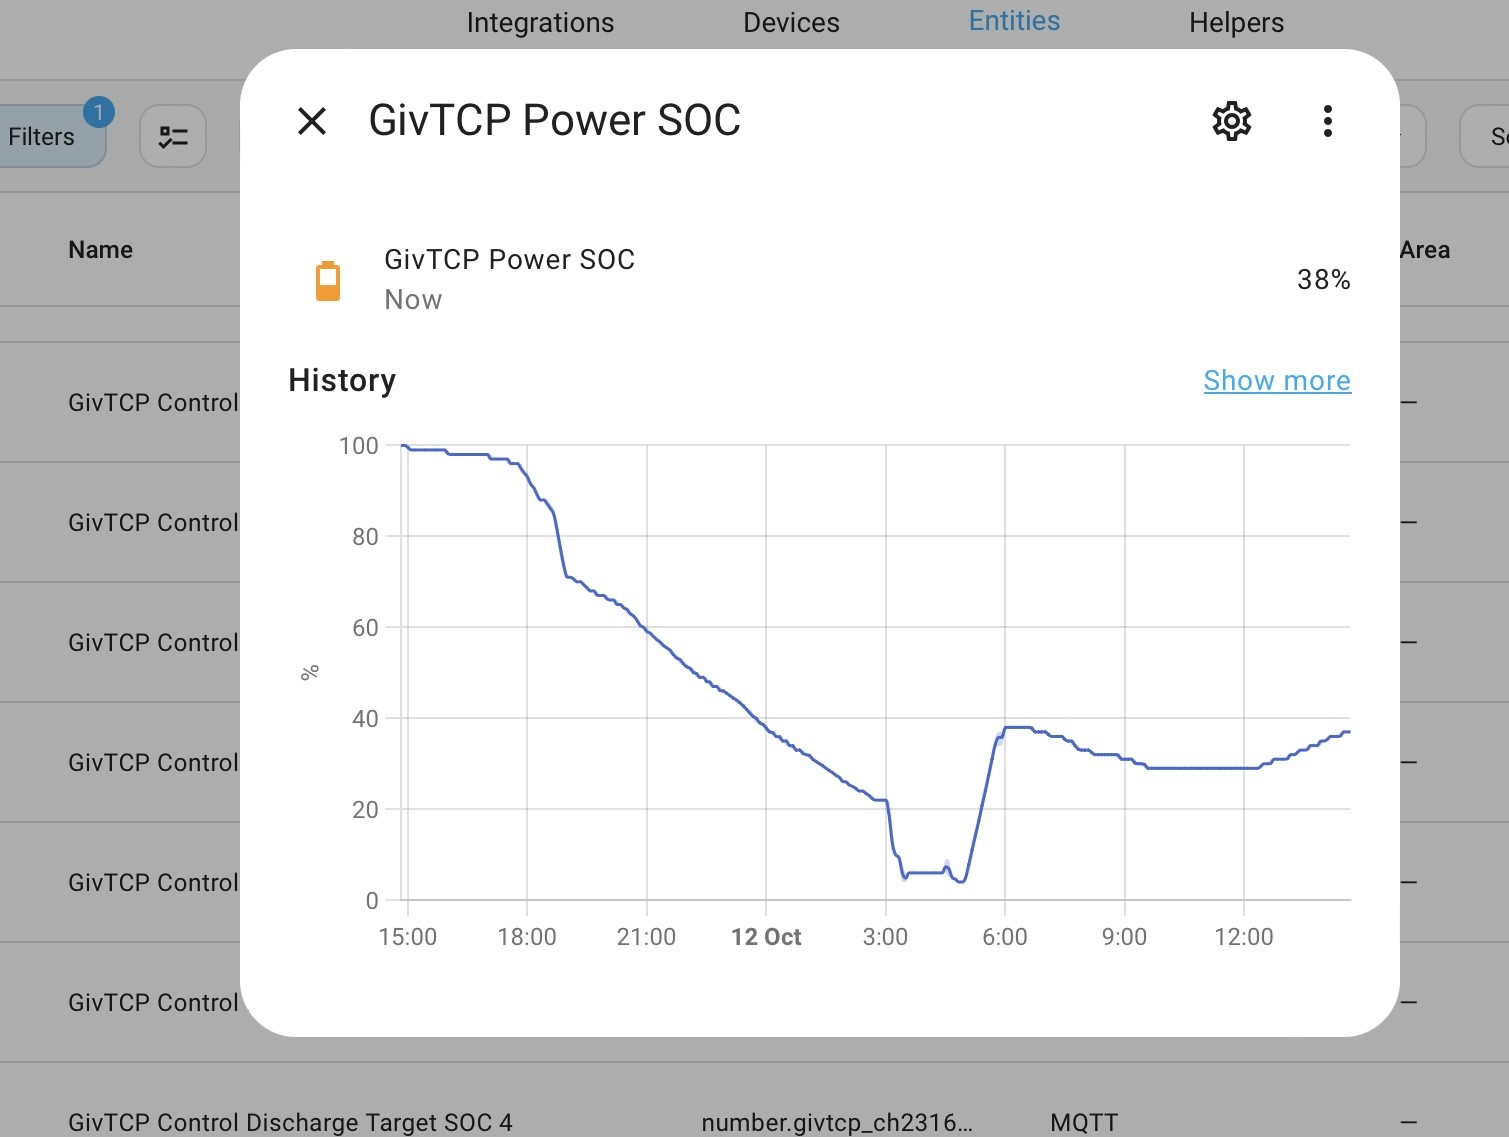Click the 6:00 label on history chart

point(1005,937)
